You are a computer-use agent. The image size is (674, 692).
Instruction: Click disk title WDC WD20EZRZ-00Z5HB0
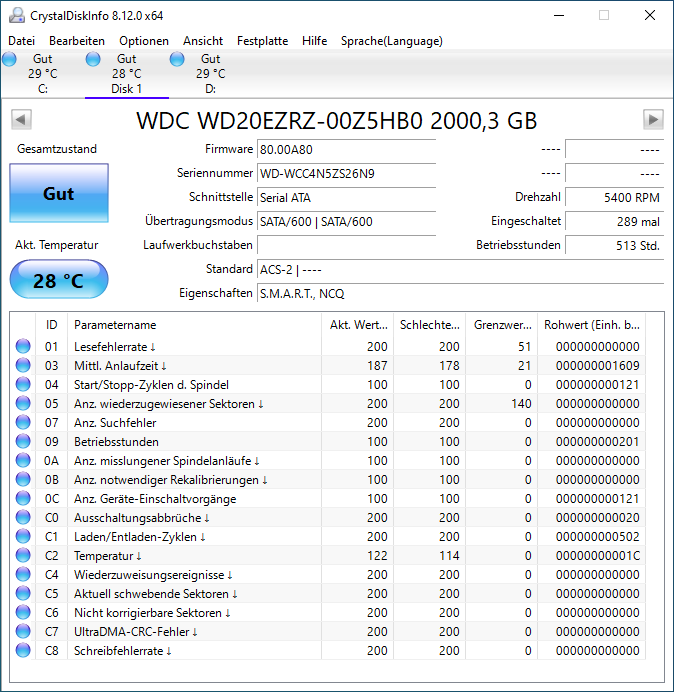336,120
